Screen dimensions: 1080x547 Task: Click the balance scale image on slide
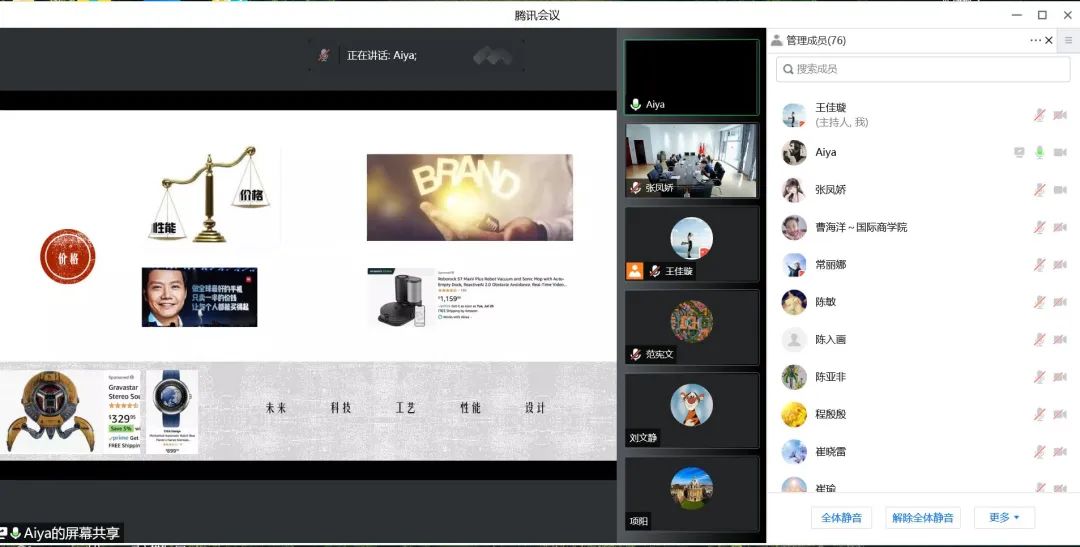(209, 194)
